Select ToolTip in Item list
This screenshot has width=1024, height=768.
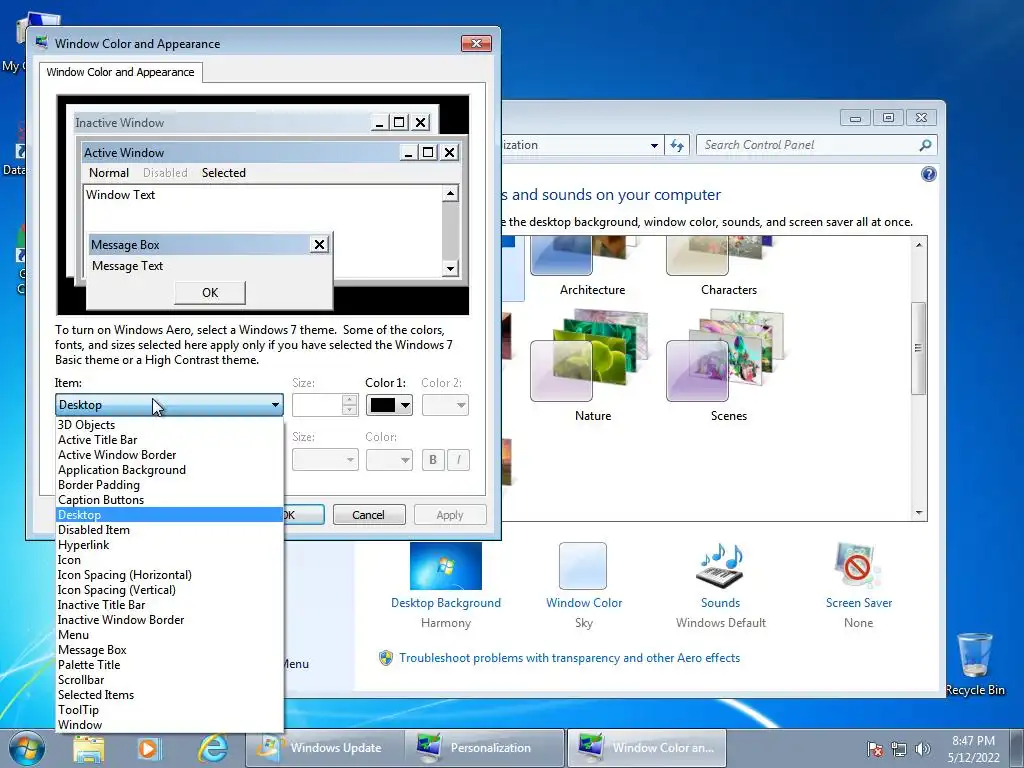point(170,710)
